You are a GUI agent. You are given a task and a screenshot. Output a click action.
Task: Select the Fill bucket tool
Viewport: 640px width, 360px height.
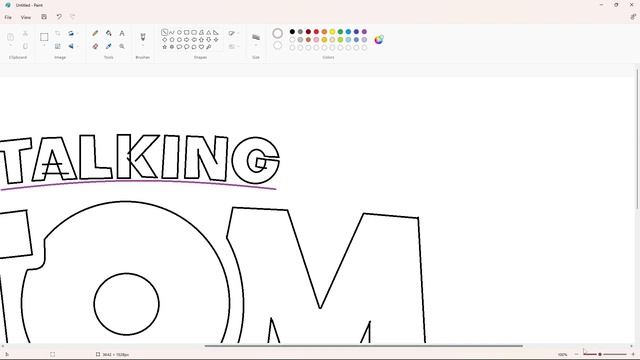tap(109, 33)
